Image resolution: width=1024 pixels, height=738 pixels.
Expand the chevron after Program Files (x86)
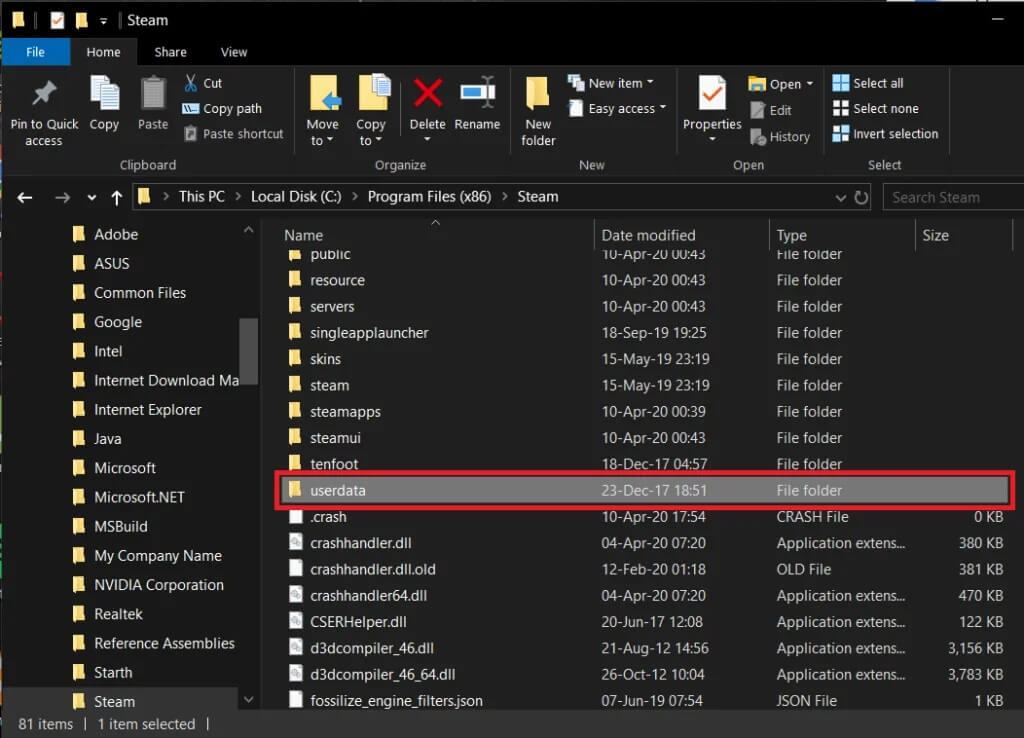(x=505, y=197)
